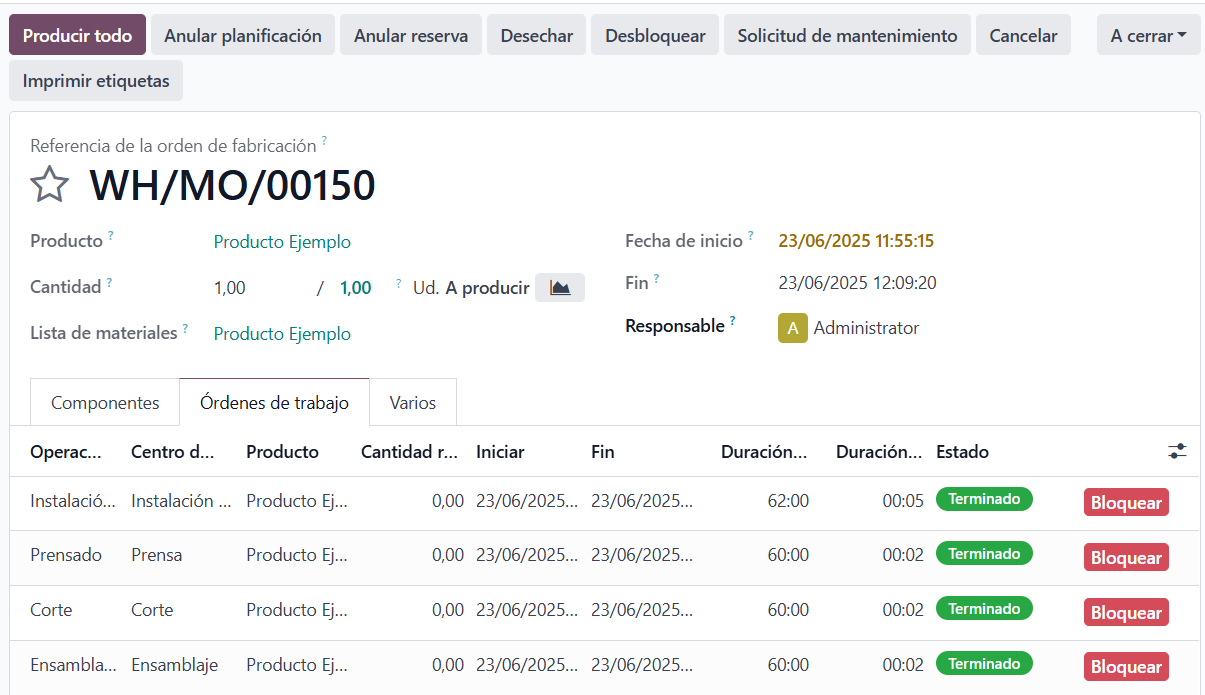The height and width of the screenshot is (695, 1205).
Task: Click the 00:05 real duration cell
Action: [903, 501]
